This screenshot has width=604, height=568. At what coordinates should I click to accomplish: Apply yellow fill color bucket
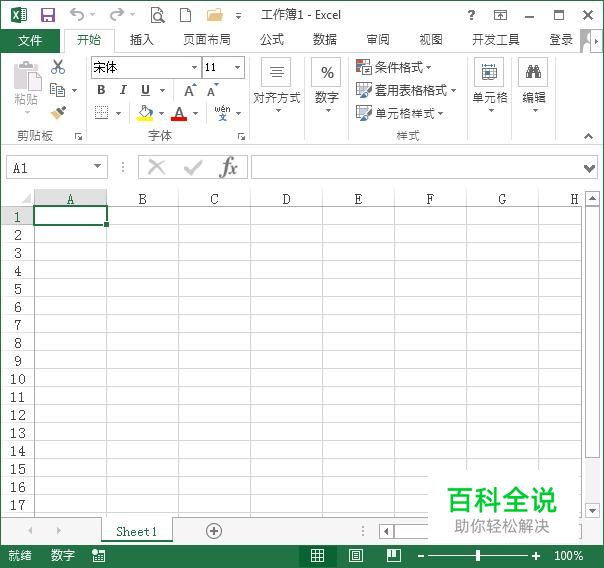(x=145, y=113)
